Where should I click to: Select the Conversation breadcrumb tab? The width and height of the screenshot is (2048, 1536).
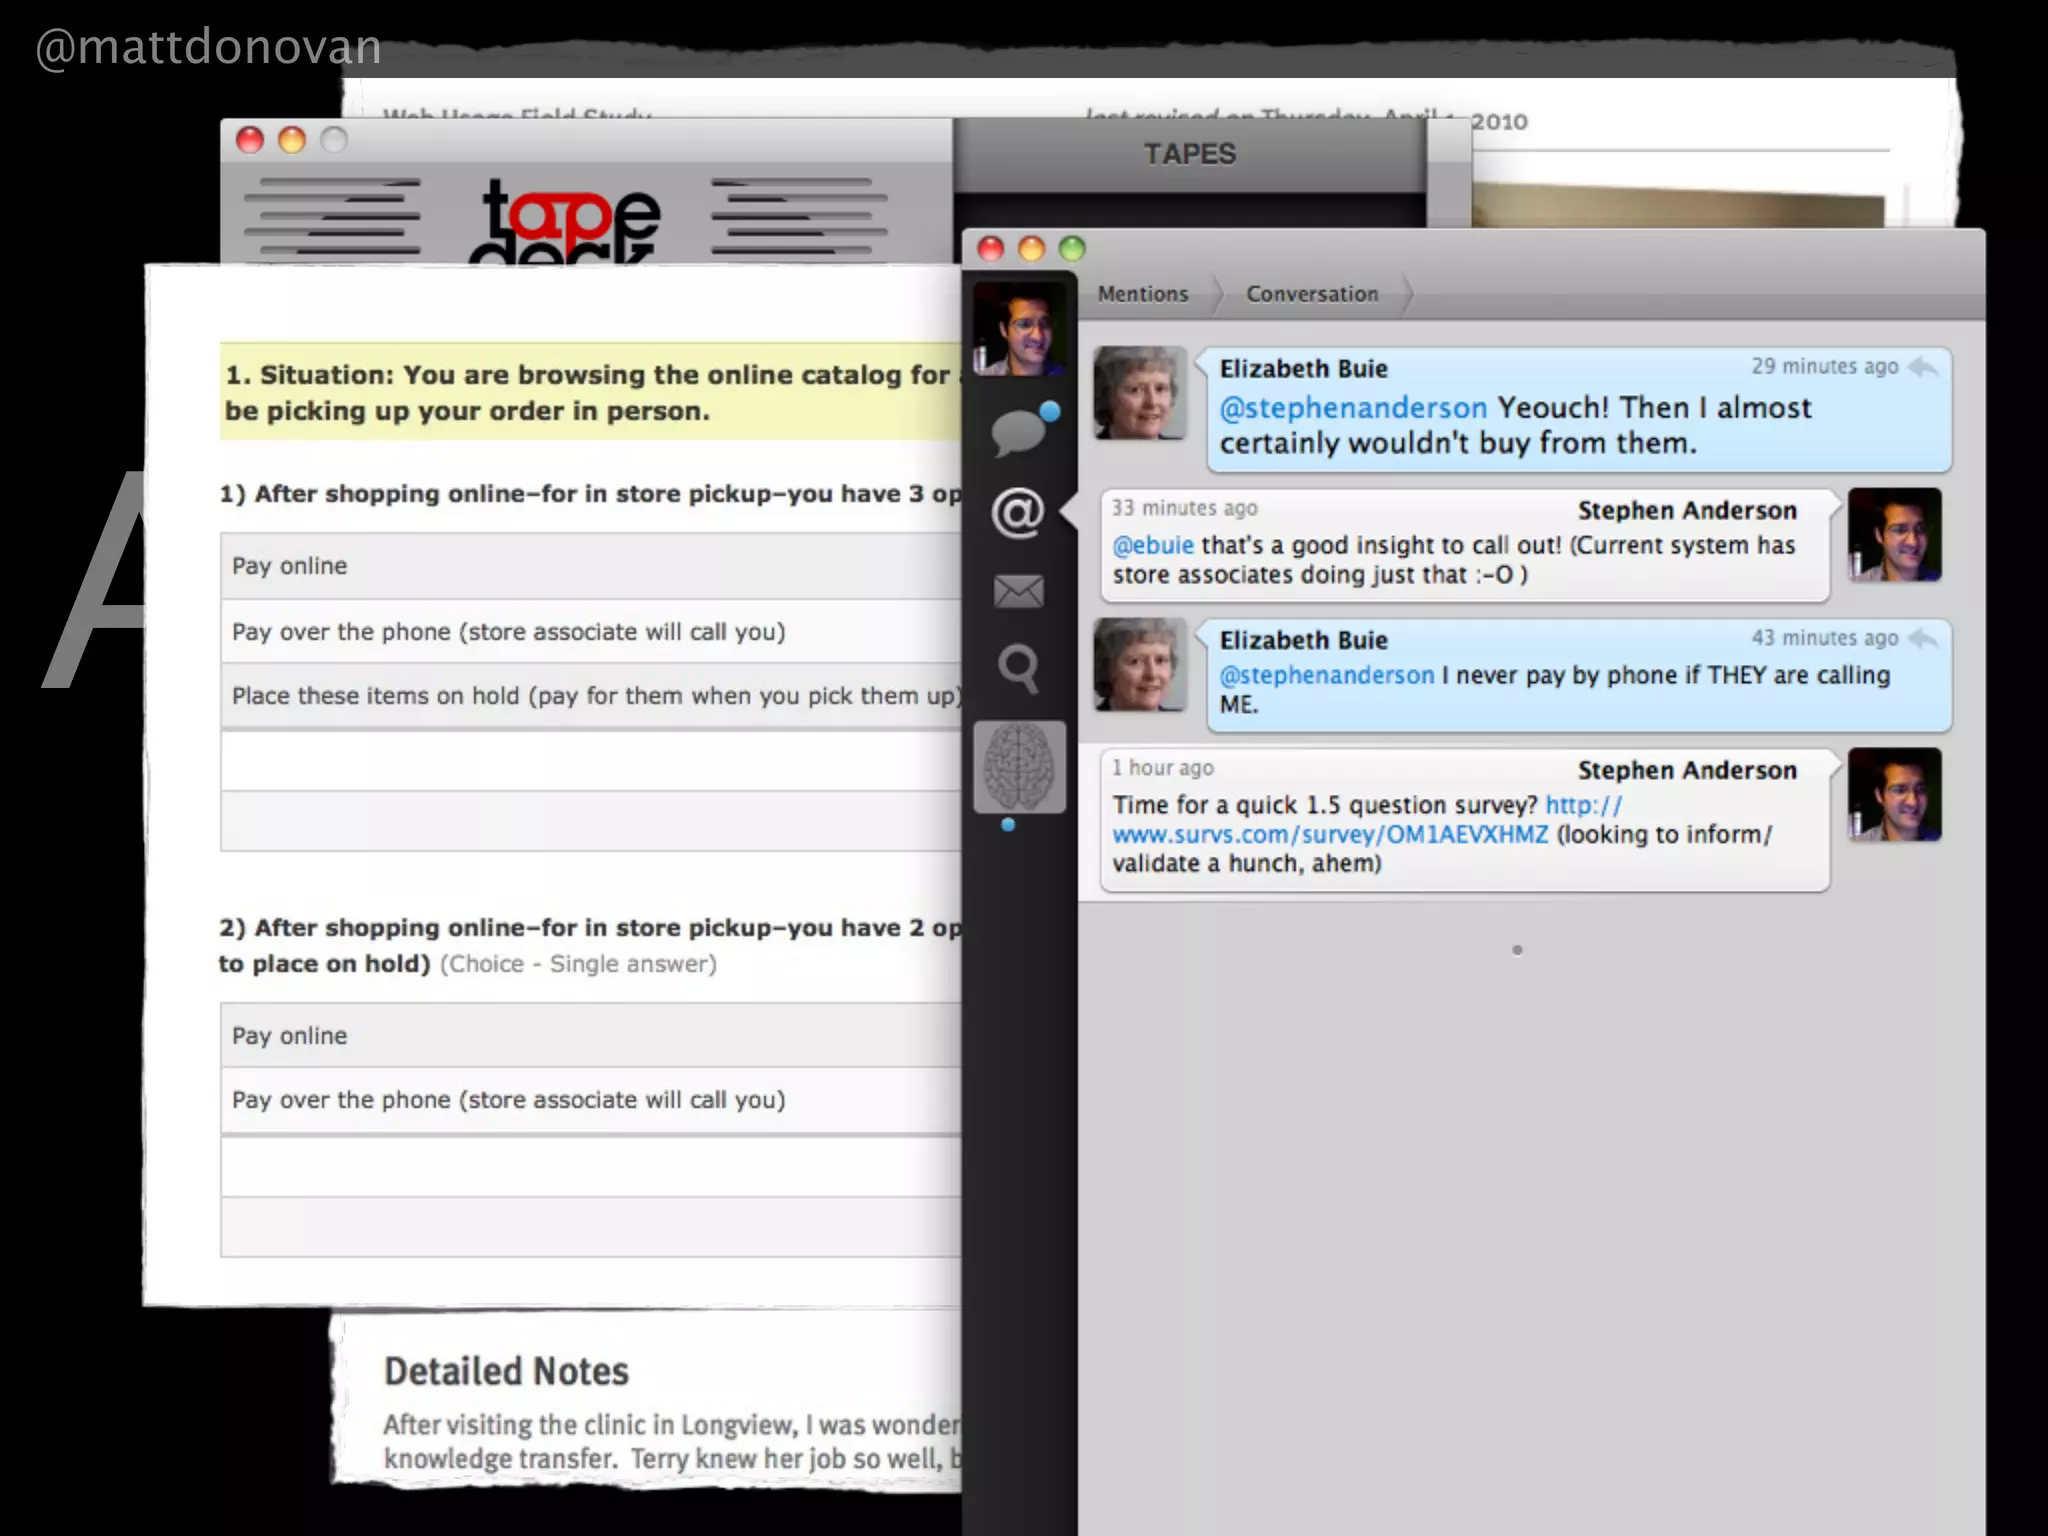pos(1311,294)
